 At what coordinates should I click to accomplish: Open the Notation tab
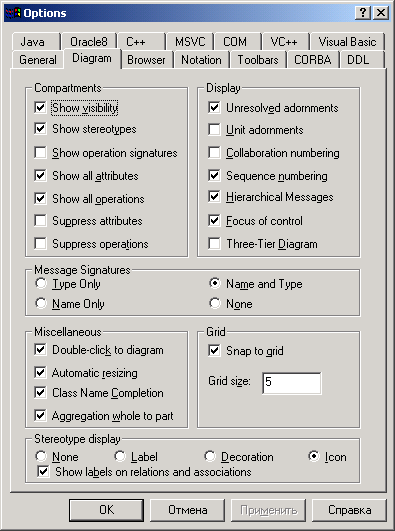pyautogui.click(x=201, y=60)
